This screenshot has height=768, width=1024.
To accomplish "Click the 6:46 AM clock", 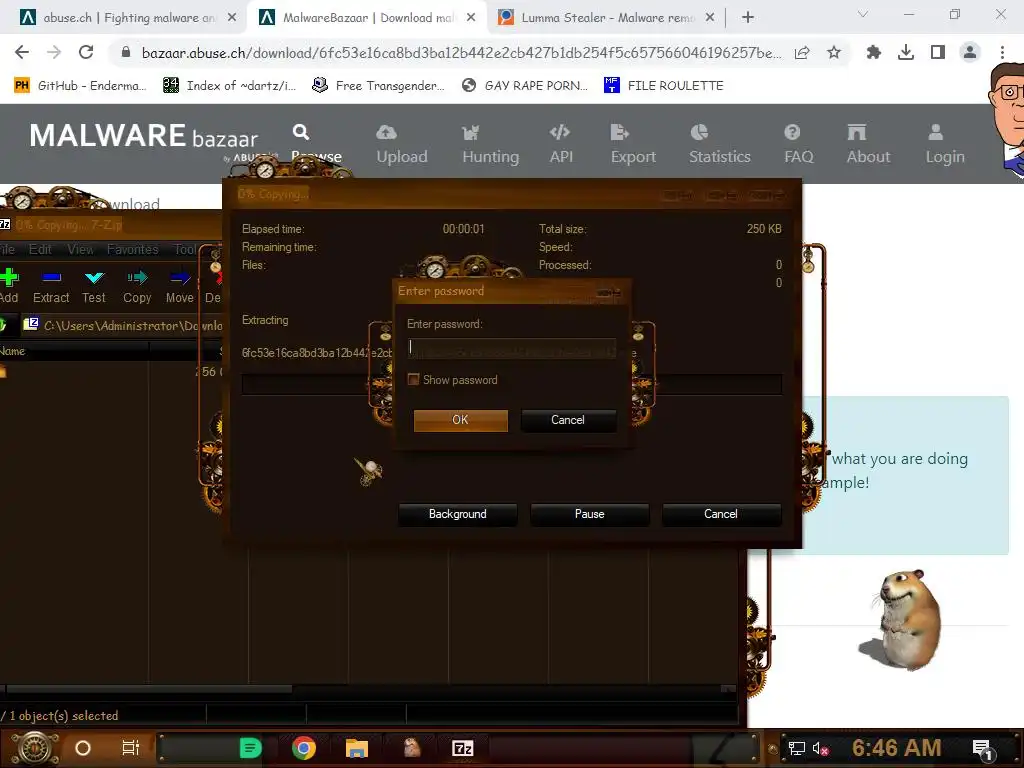I will click(896, 748).
